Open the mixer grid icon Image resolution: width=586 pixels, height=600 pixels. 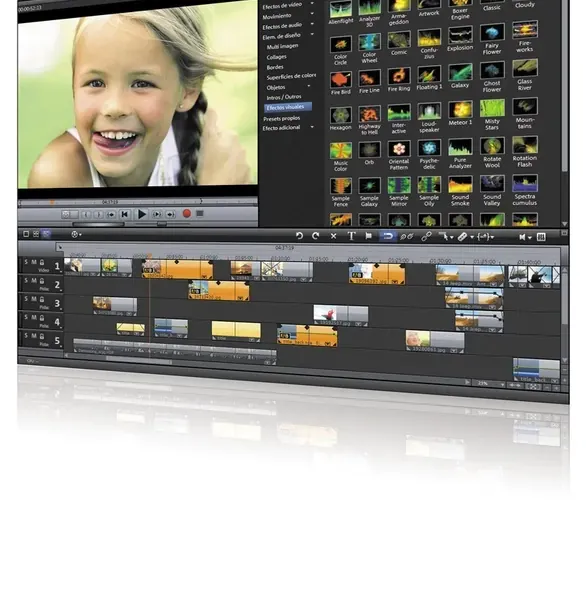[541, 237]
